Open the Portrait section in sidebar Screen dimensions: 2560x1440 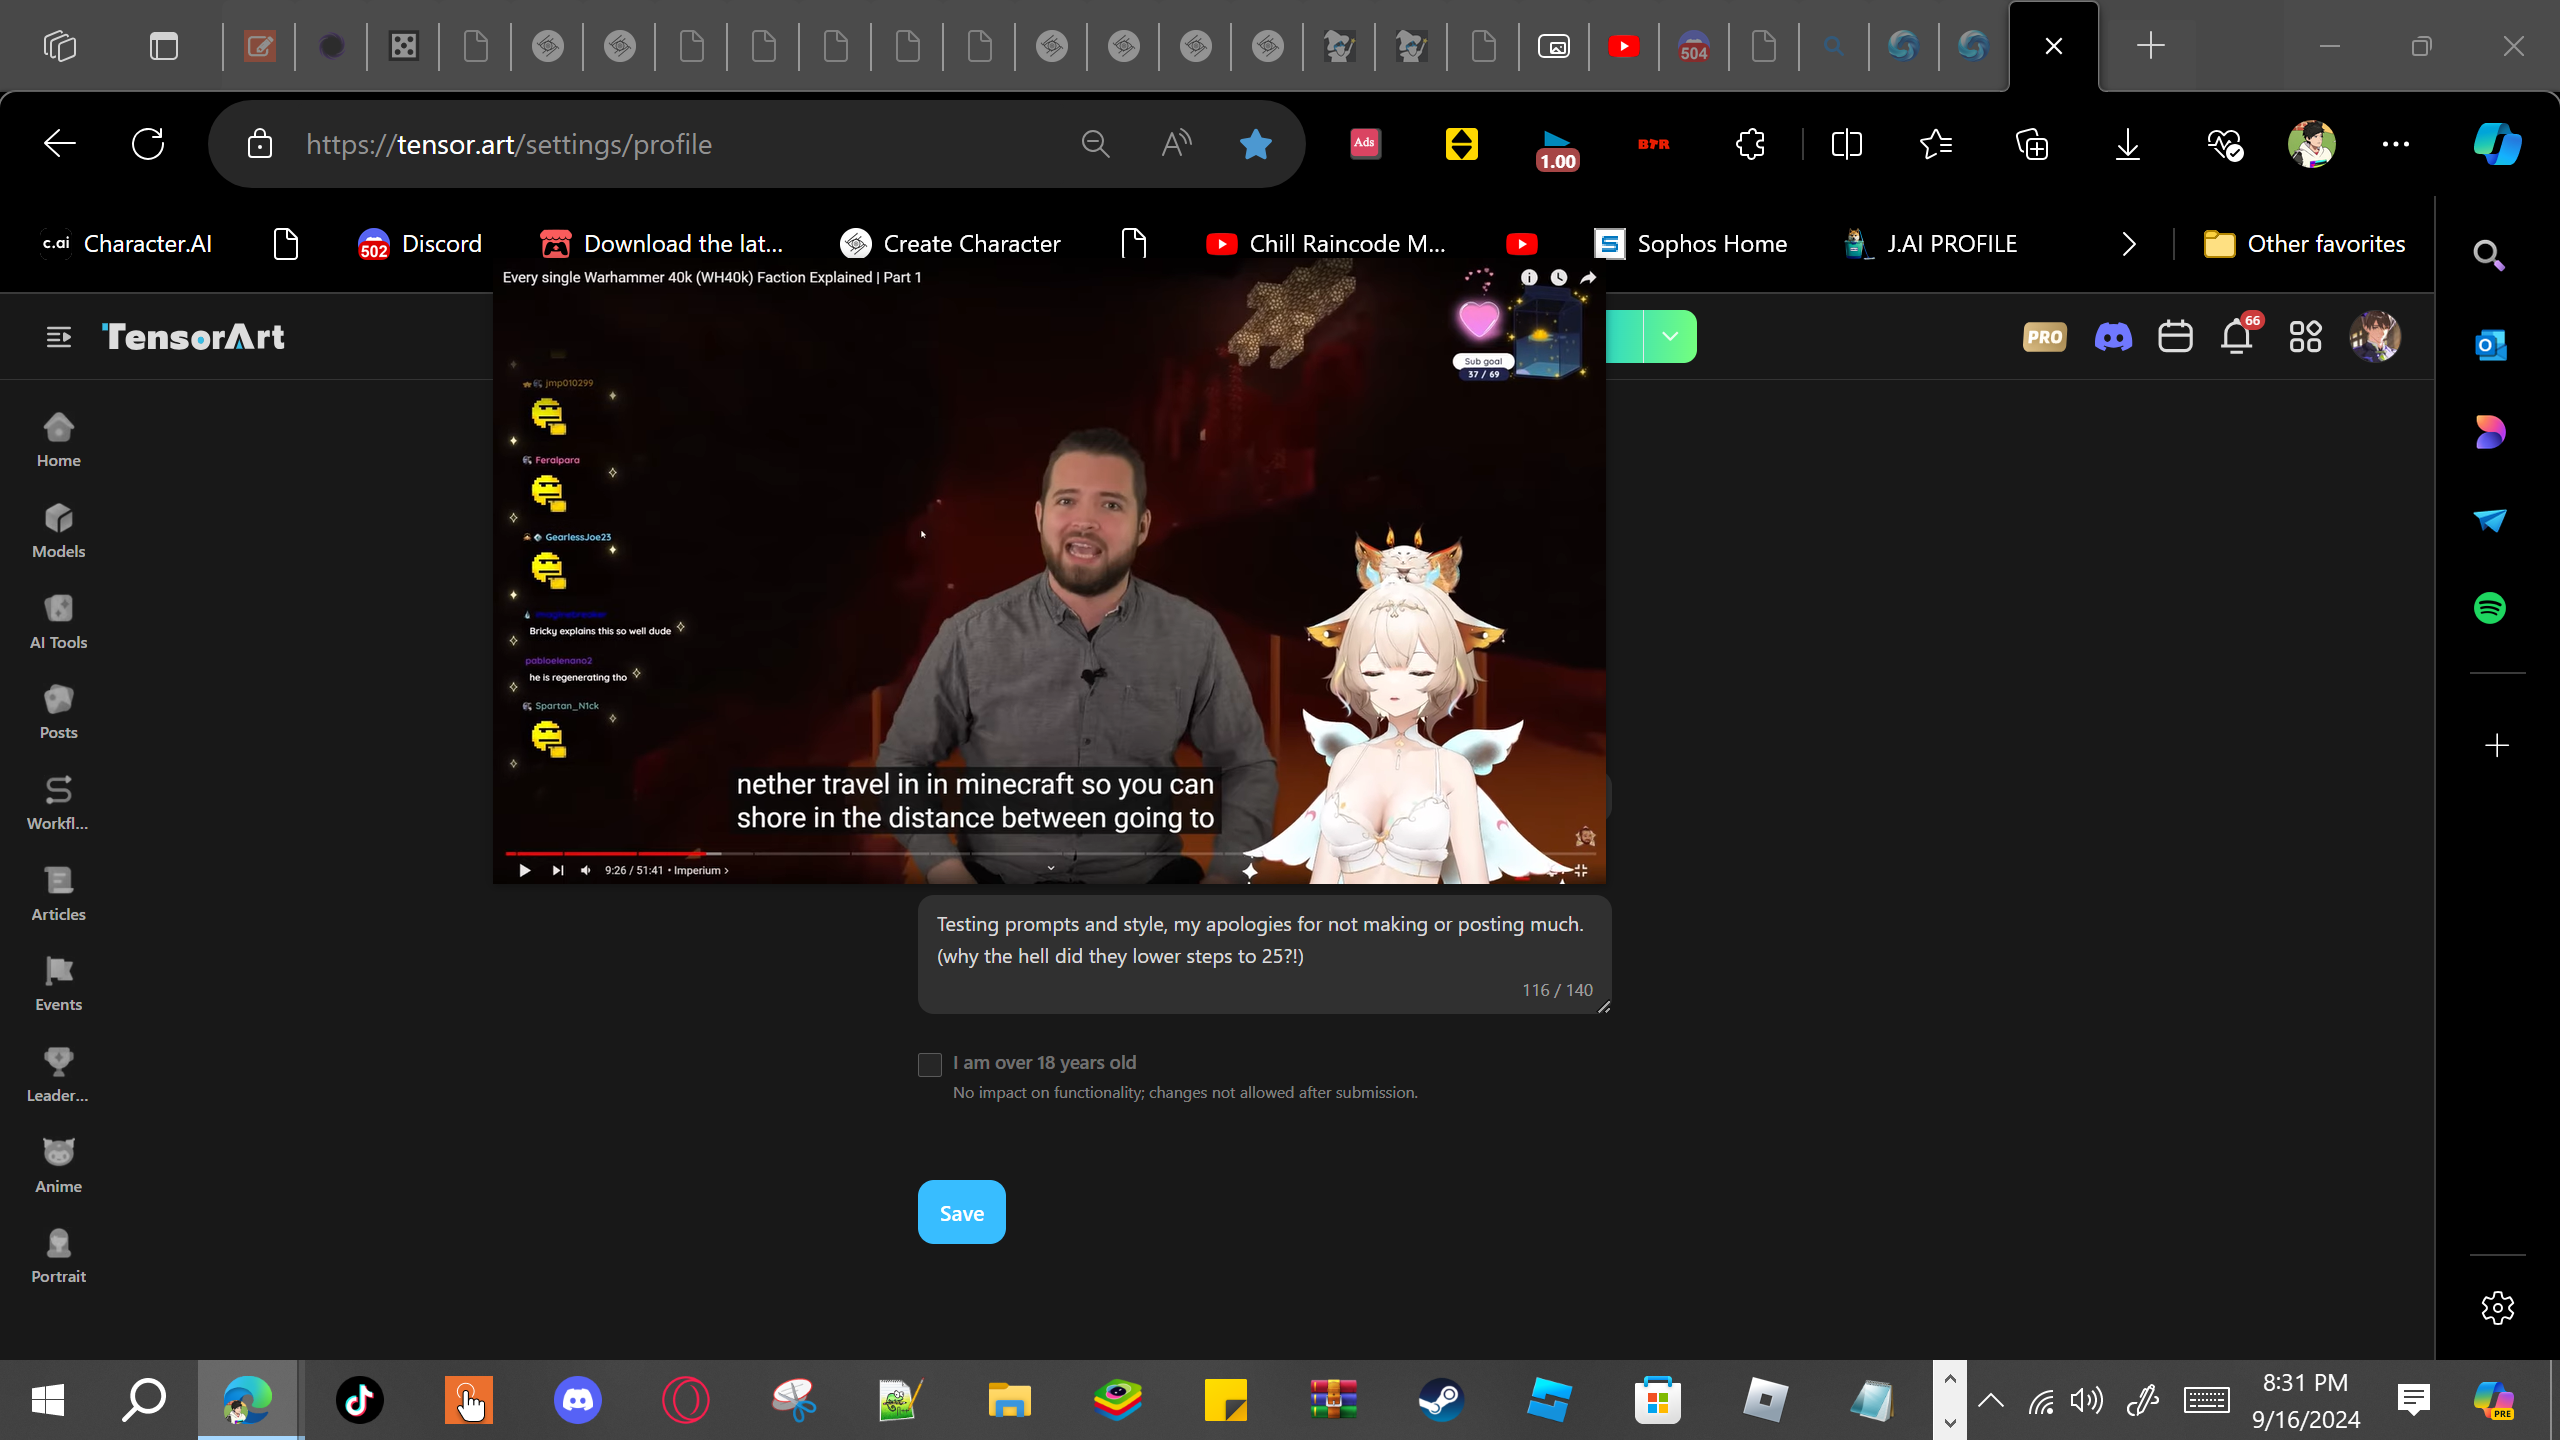(58, 1257)
